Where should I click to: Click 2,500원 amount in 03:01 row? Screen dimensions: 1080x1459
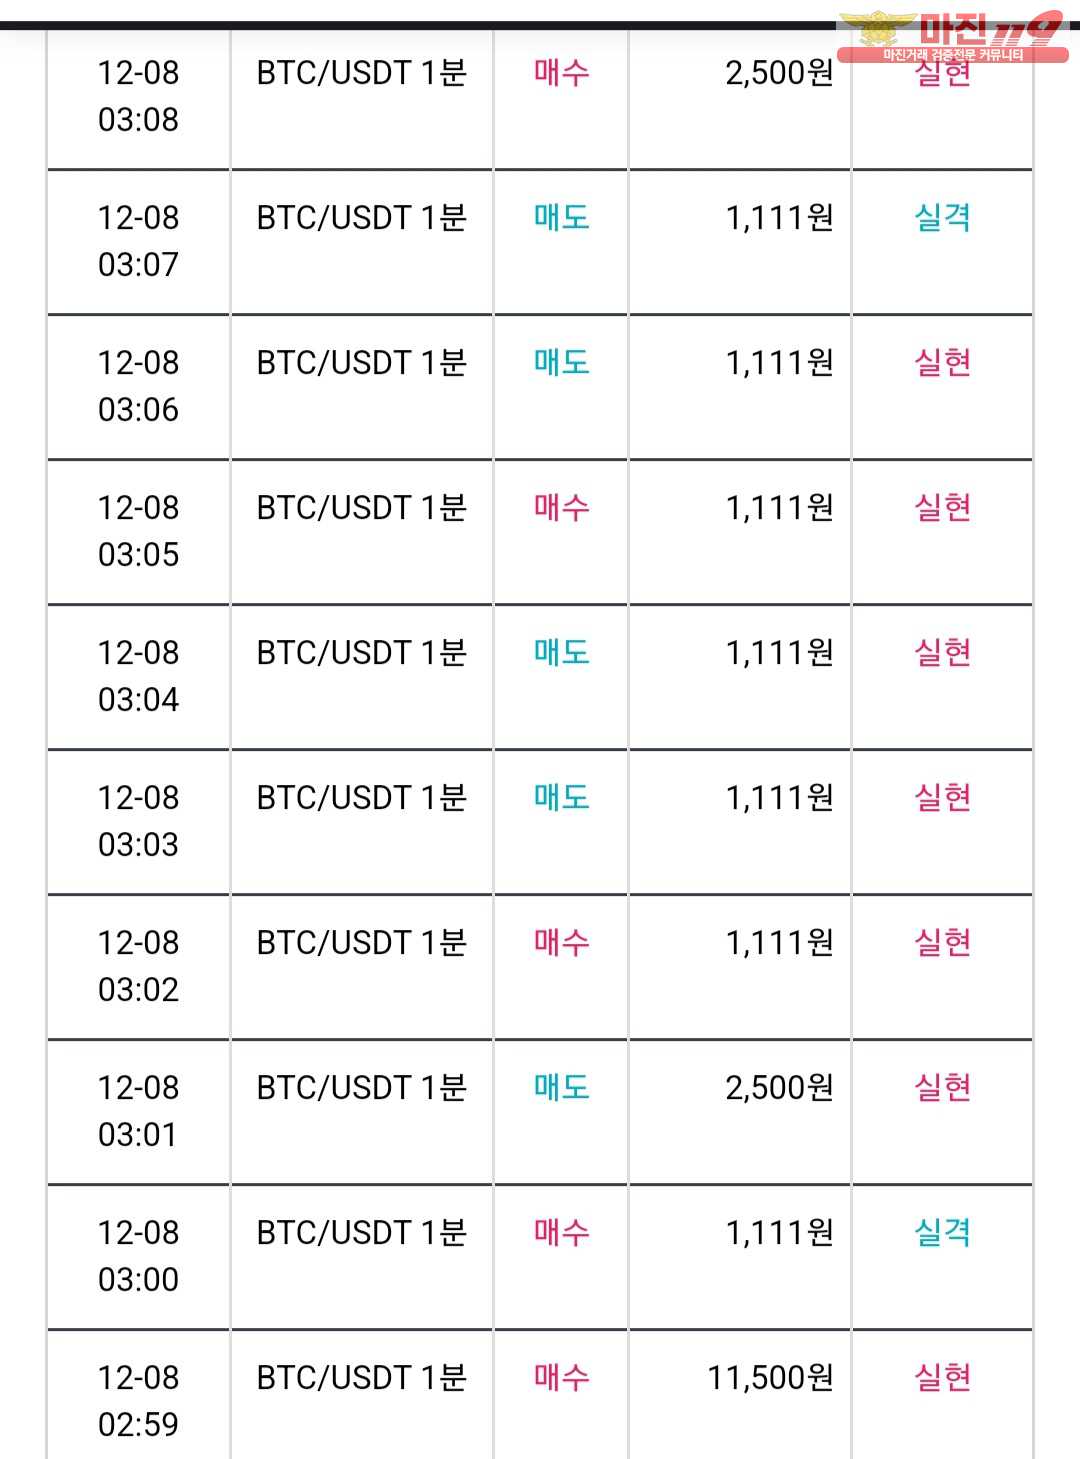[779, 1088]
